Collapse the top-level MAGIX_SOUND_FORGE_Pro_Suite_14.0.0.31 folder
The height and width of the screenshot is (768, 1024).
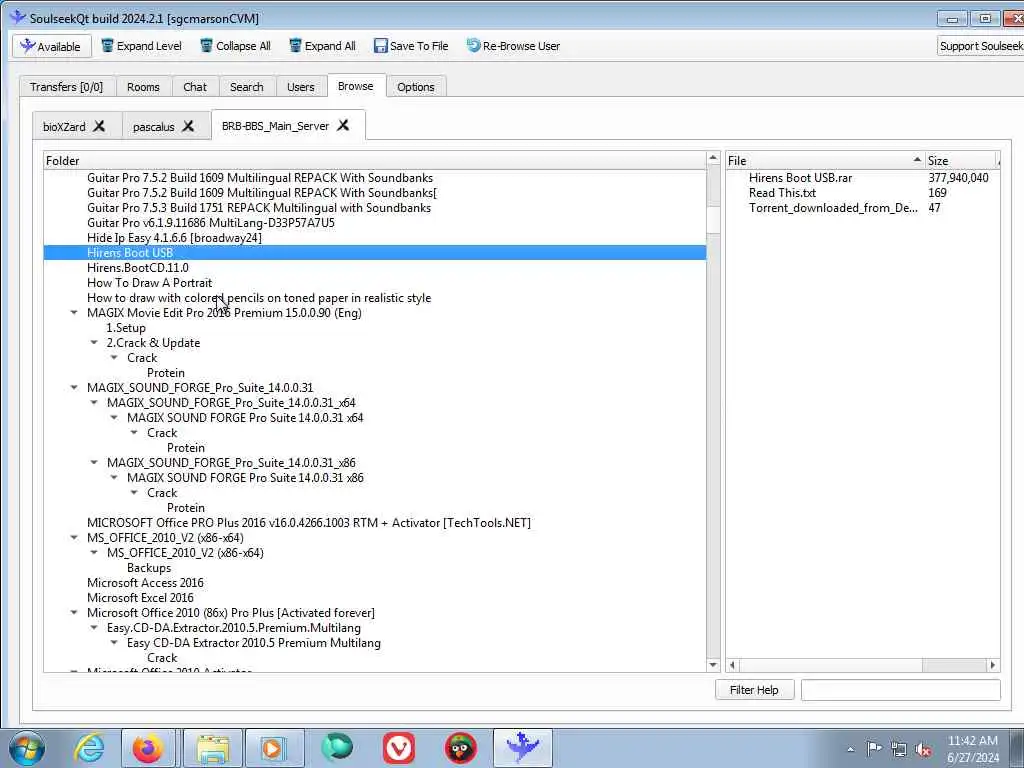pos(74,388)
